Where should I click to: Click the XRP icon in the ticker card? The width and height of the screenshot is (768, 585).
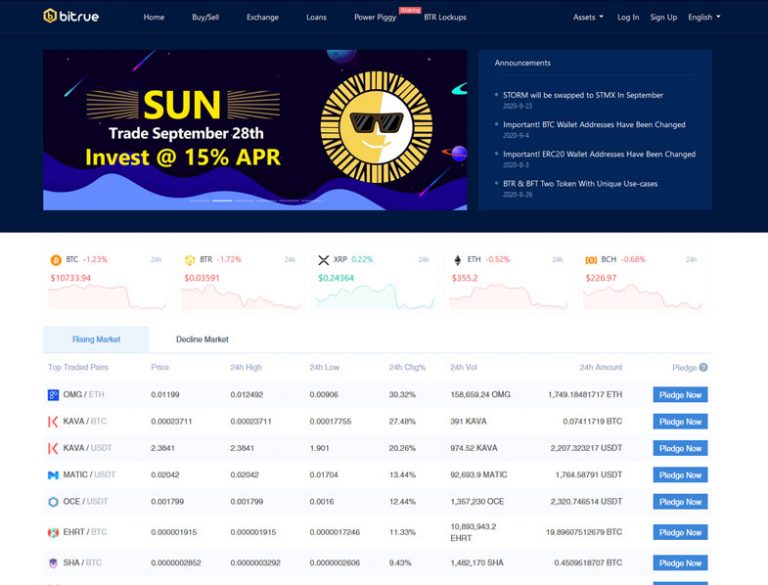[x=323, y=260]
